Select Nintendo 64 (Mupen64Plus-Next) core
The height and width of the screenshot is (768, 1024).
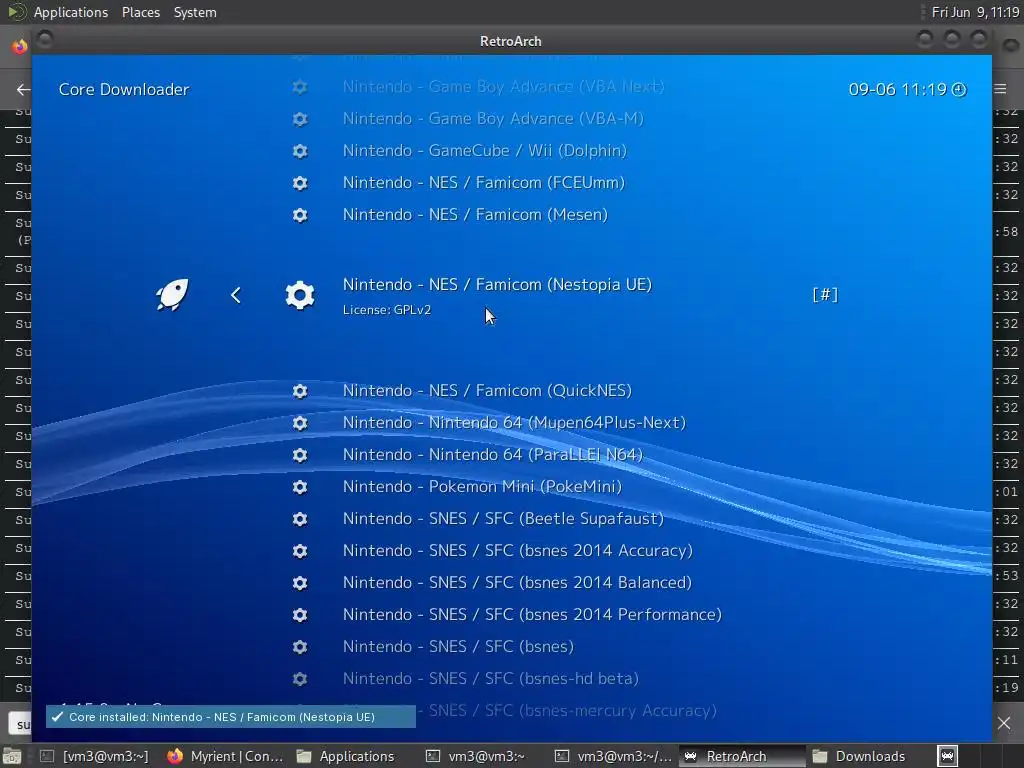click(x=514, y=422)
